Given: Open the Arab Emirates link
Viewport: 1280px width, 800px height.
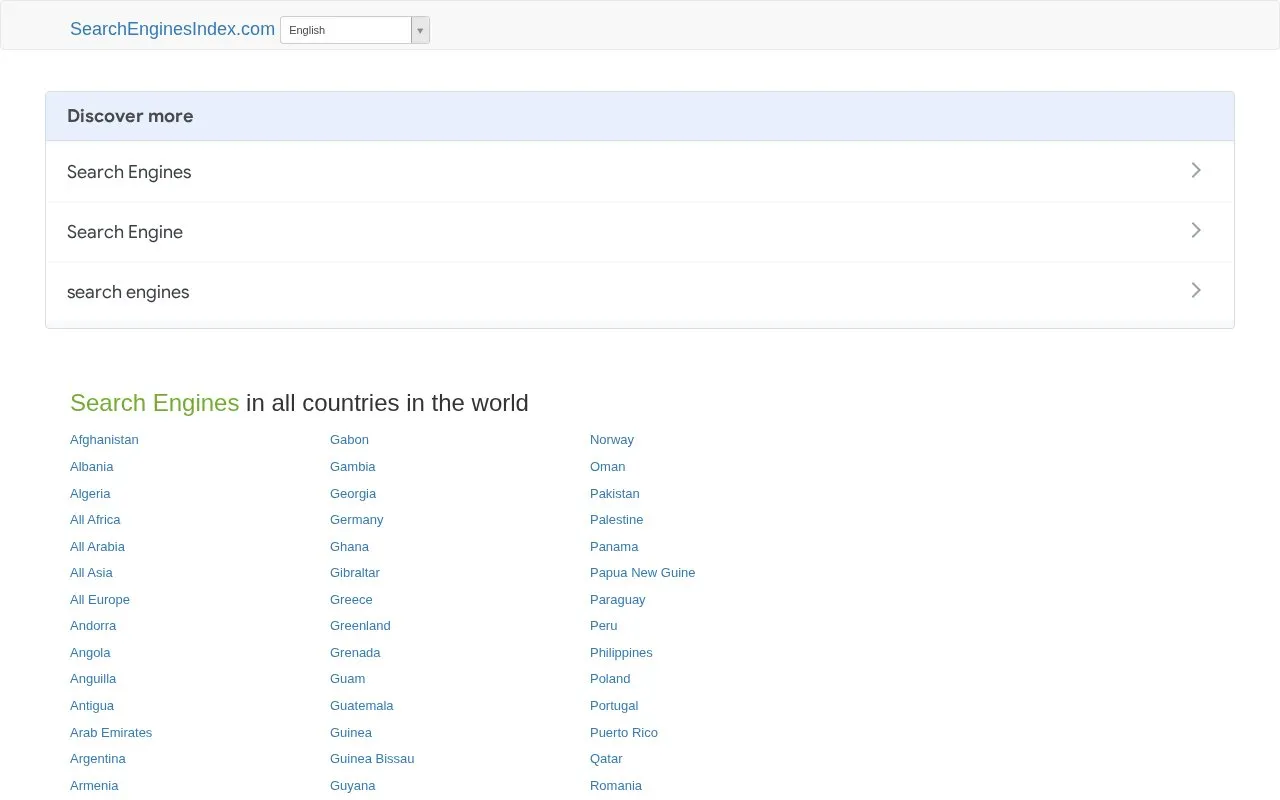Looking at the screenshot, I should click(111, 733).
